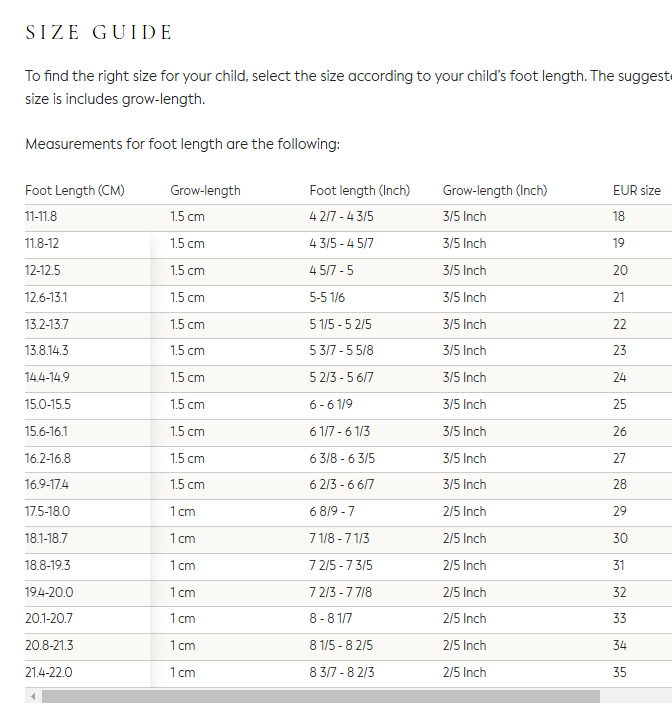Click the Foot Length (CM) column header
This screenshot has width=672, height=703.
click(x=75, y=190)
